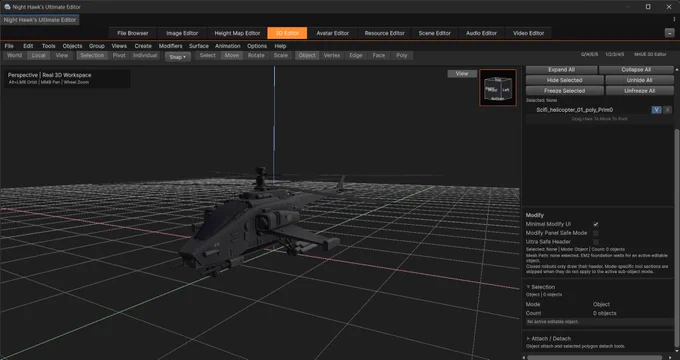680x360 pixels.
Task: Click the right panel horizontal scrollbar
Action: [x=594, y=358]
